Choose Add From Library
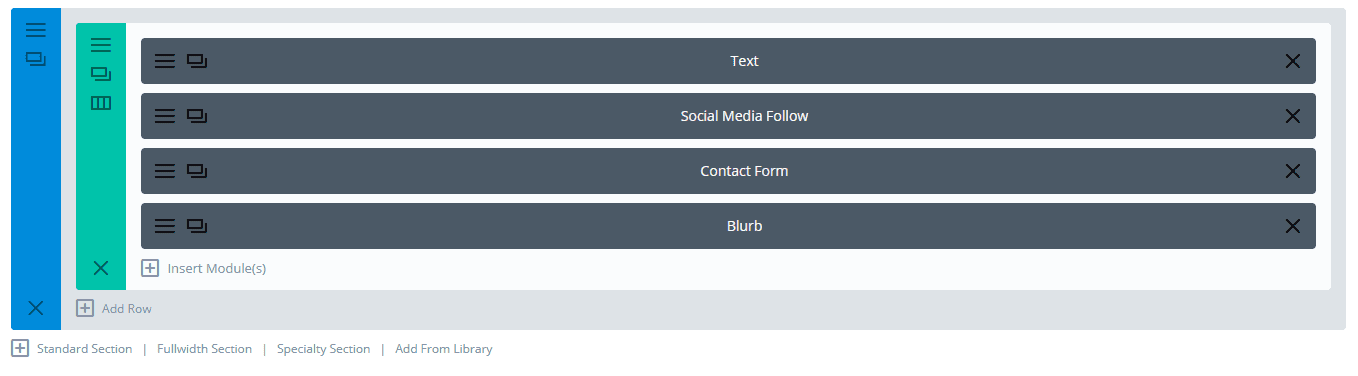Screen dimensions: 1358x376 pos(444,349)
